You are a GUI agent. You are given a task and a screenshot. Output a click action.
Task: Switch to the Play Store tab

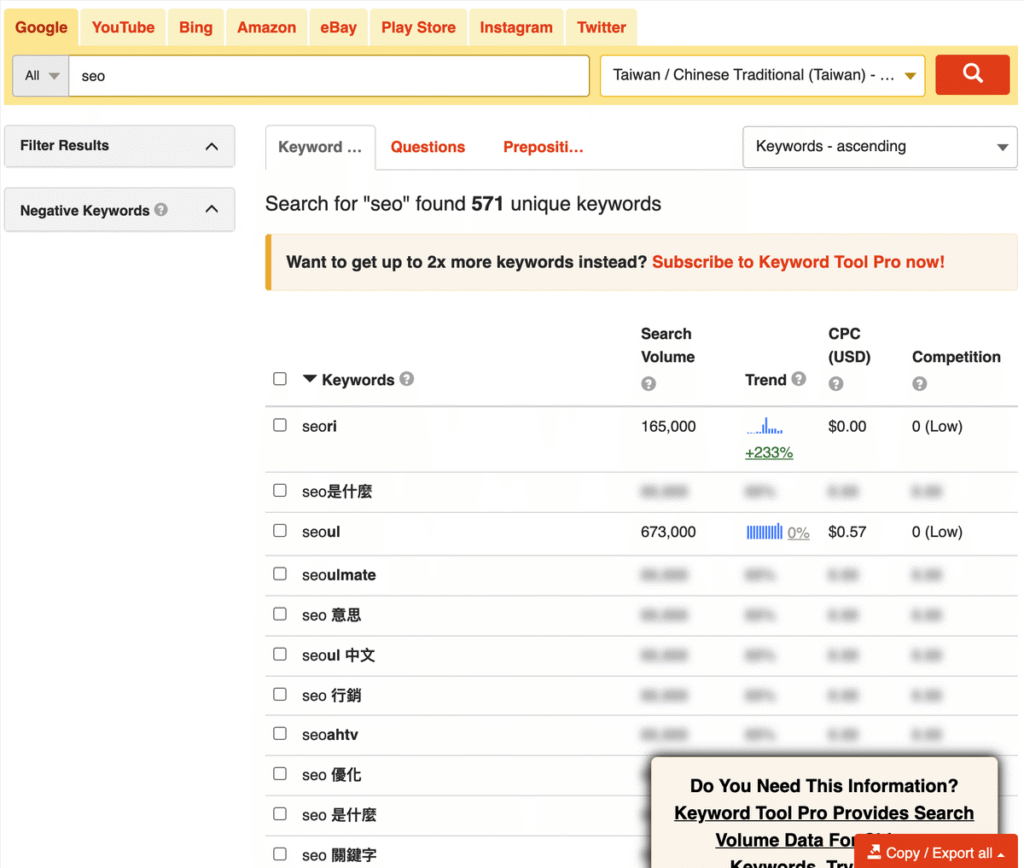pyautogui.click(x=418, y=27)
